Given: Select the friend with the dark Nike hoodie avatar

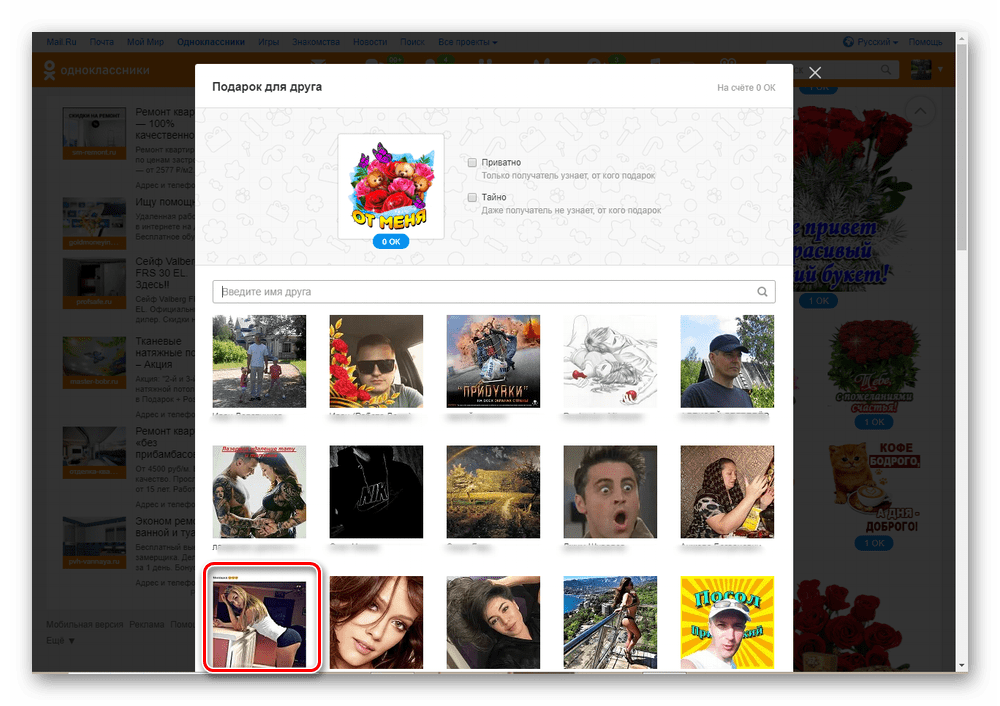Looking at the screenshot, I should click(x=376, y=492).
